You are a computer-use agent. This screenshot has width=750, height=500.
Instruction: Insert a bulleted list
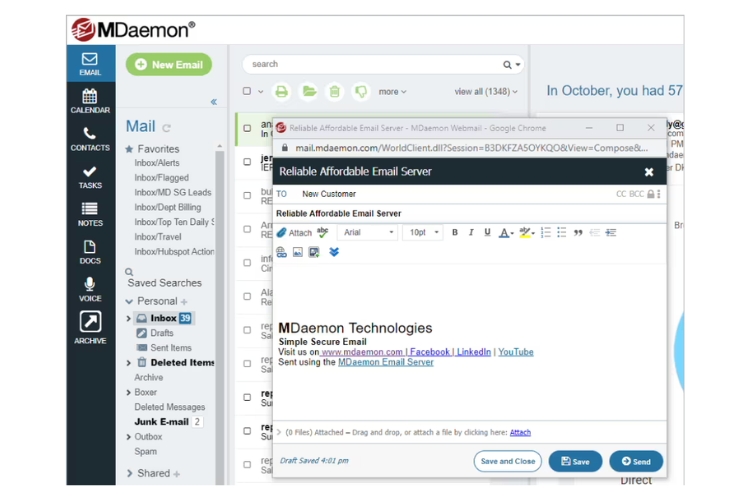pyautogui.click(x=562, y=233)
